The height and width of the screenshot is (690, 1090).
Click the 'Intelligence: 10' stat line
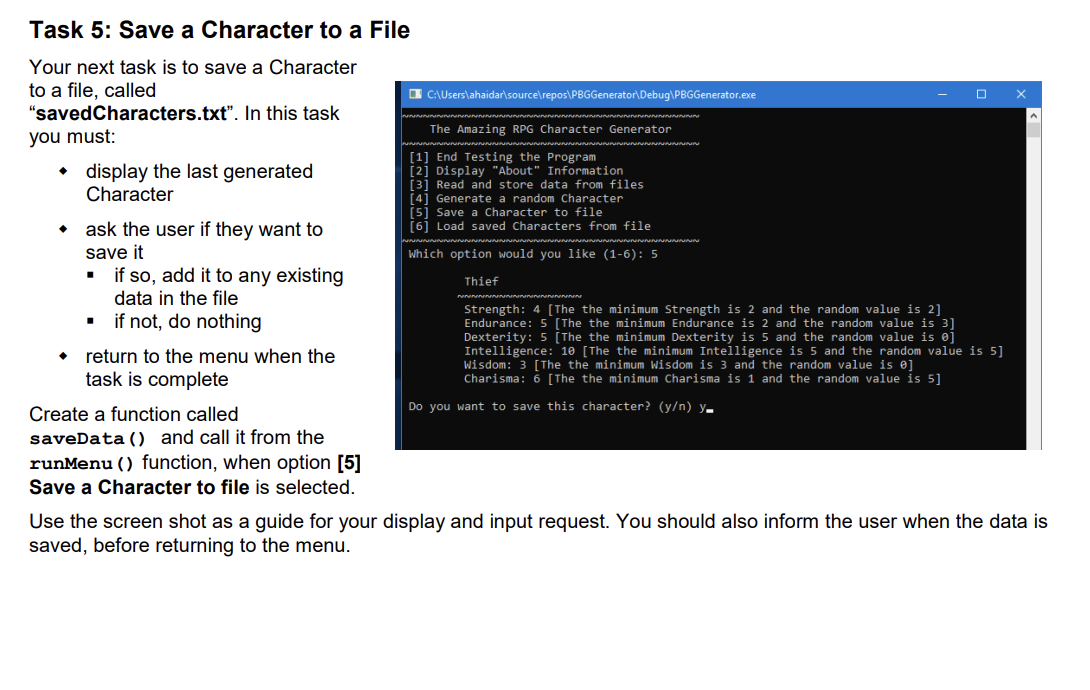click(x=733, y=351)
